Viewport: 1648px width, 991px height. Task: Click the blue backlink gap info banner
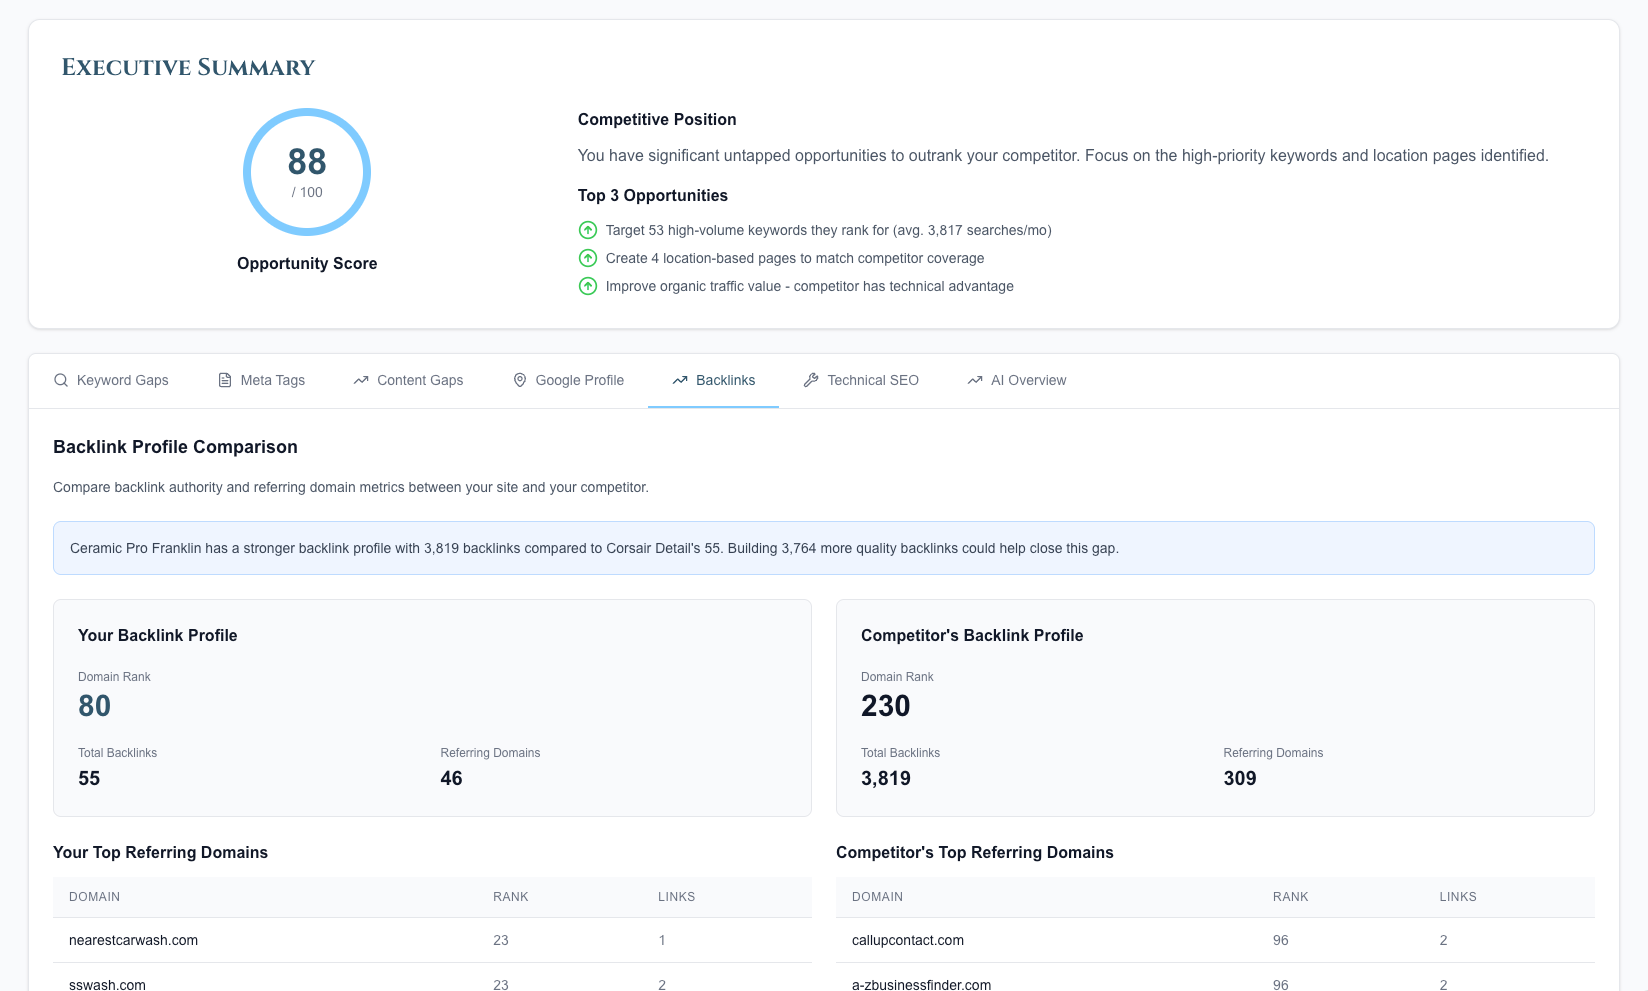click(x=823, y=548)
